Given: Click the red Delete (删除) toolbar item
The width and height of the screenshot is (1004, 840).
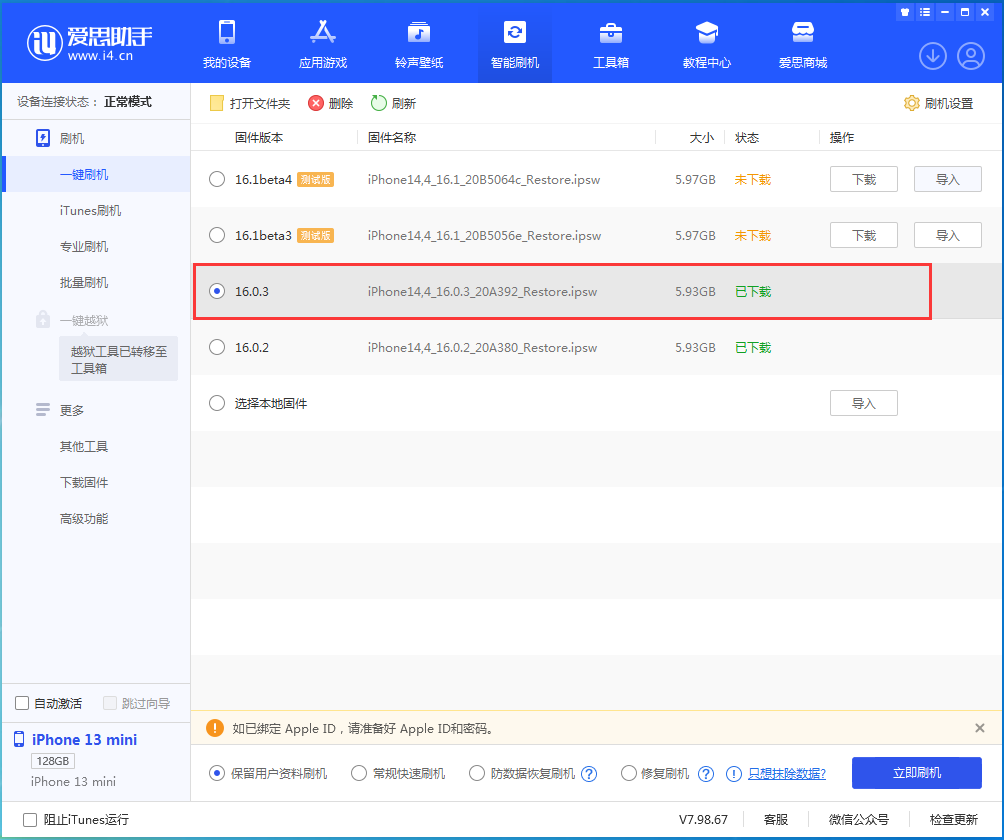Looking at the screenshot, I should tap(330, 103).
